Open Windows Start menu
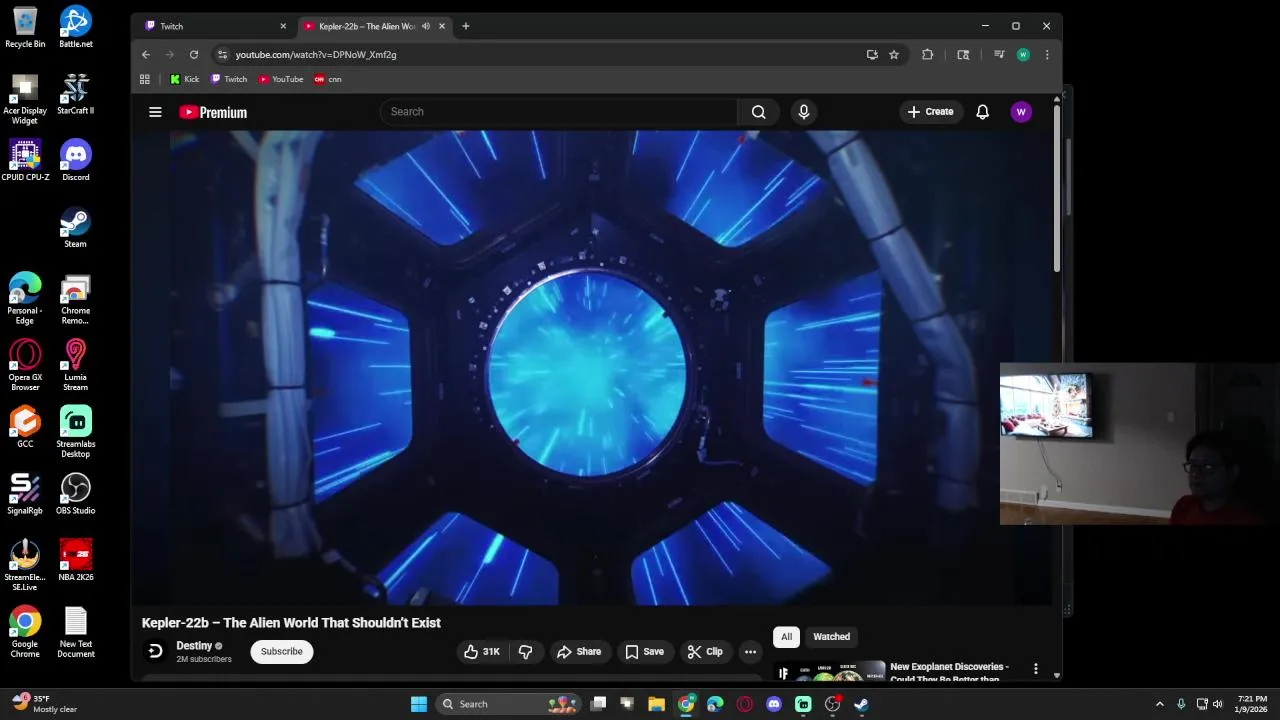 (x=419, y=704)
